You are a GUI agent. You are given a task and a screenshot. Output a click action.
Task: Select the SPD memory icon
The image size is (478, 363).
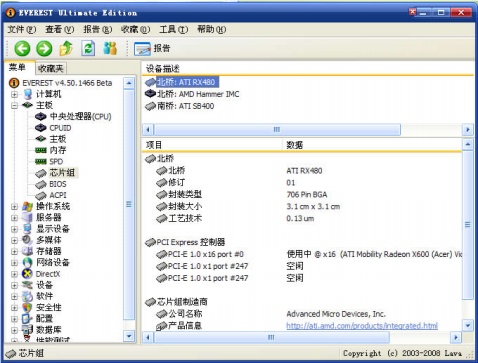(41, 162)
